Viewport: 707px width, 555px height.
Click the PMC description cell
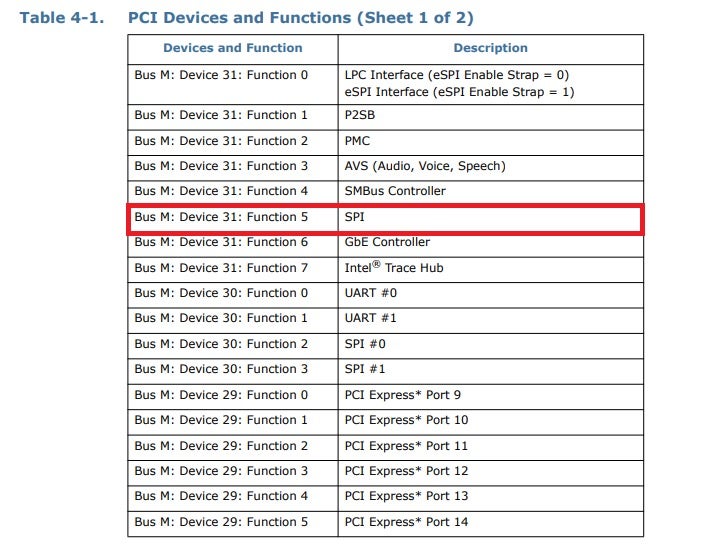pos(357,141)
